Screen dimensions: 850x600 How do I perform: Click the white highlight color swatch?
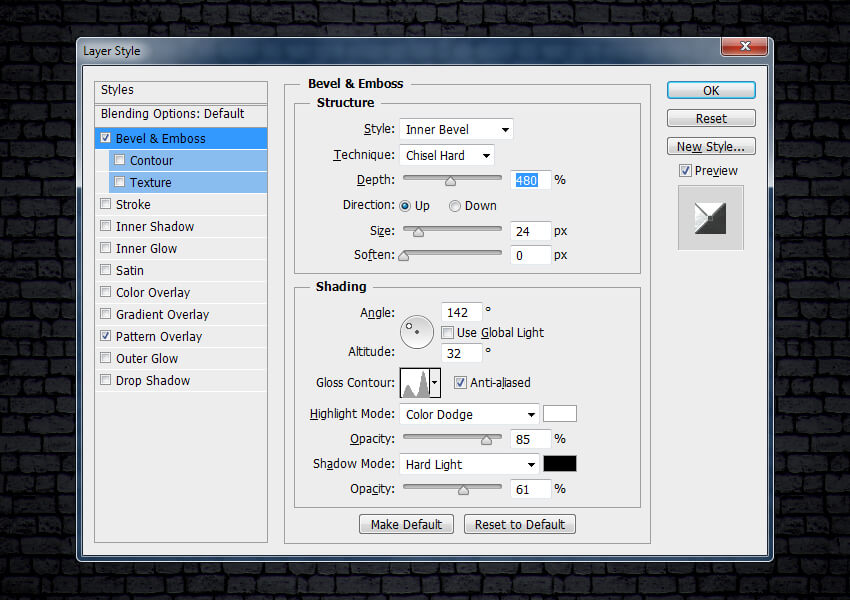point(559,414)
